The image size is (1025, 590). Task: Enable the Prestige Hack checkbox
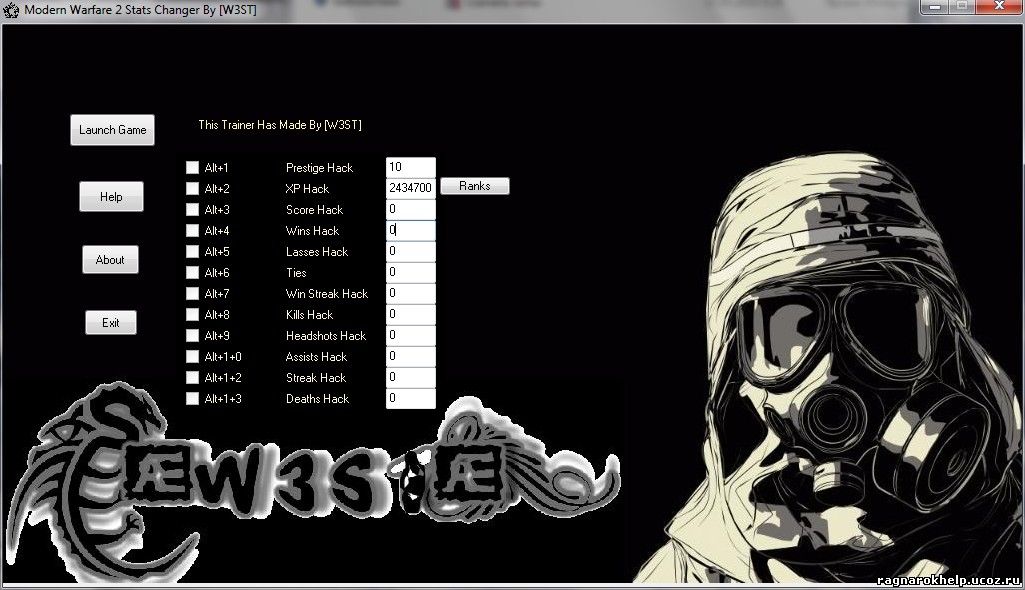tap(192, 168)
